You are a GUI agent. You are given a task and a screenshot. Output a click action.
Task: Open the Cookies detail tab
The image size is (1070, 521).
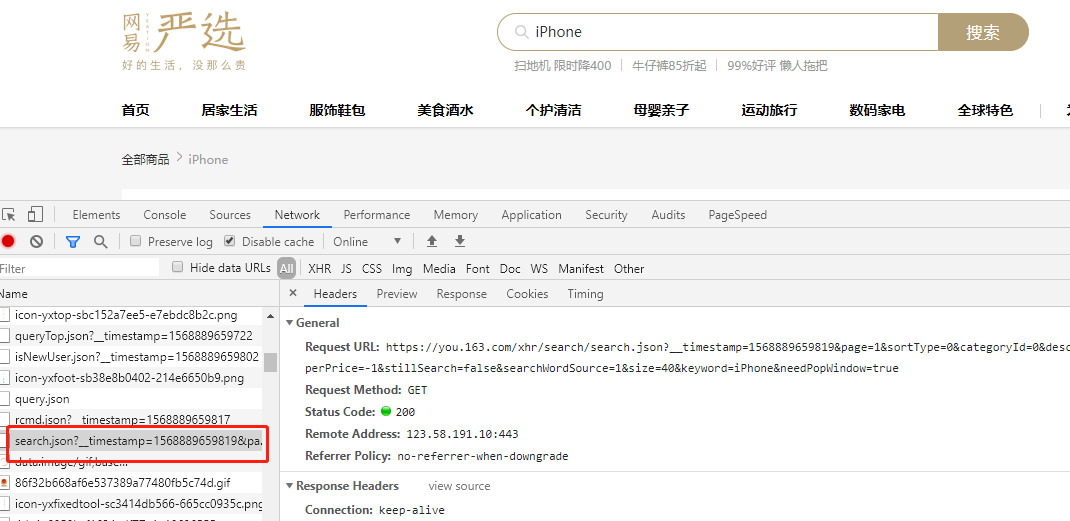point(527,294)
